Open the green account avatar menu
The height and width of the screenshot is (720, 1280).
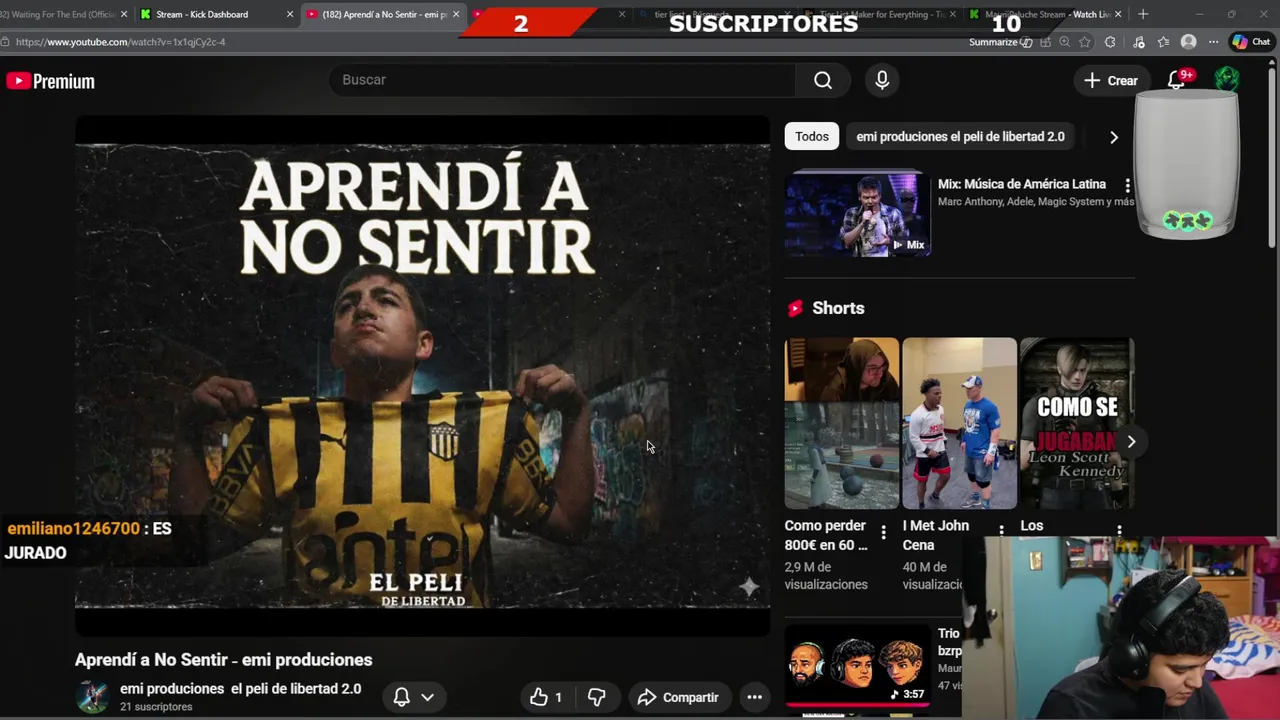click(1226, 80)
